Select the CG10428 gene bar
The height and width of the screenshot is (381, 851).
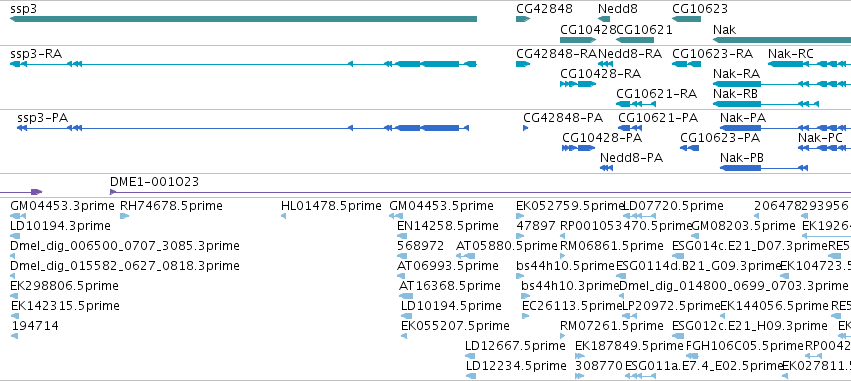click(x=578, y=40)
